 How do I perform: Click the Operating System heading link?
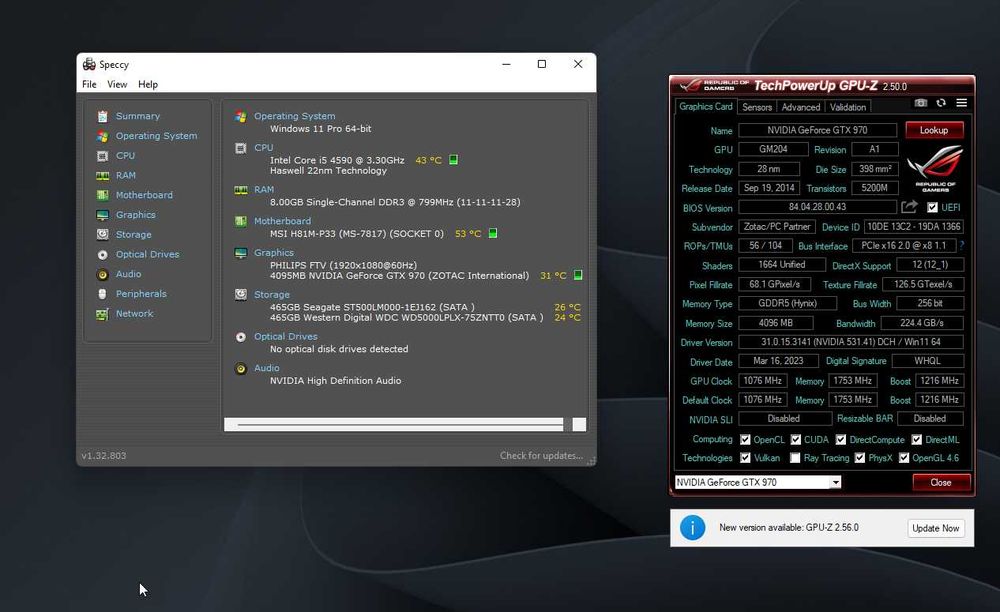(294, 116)
